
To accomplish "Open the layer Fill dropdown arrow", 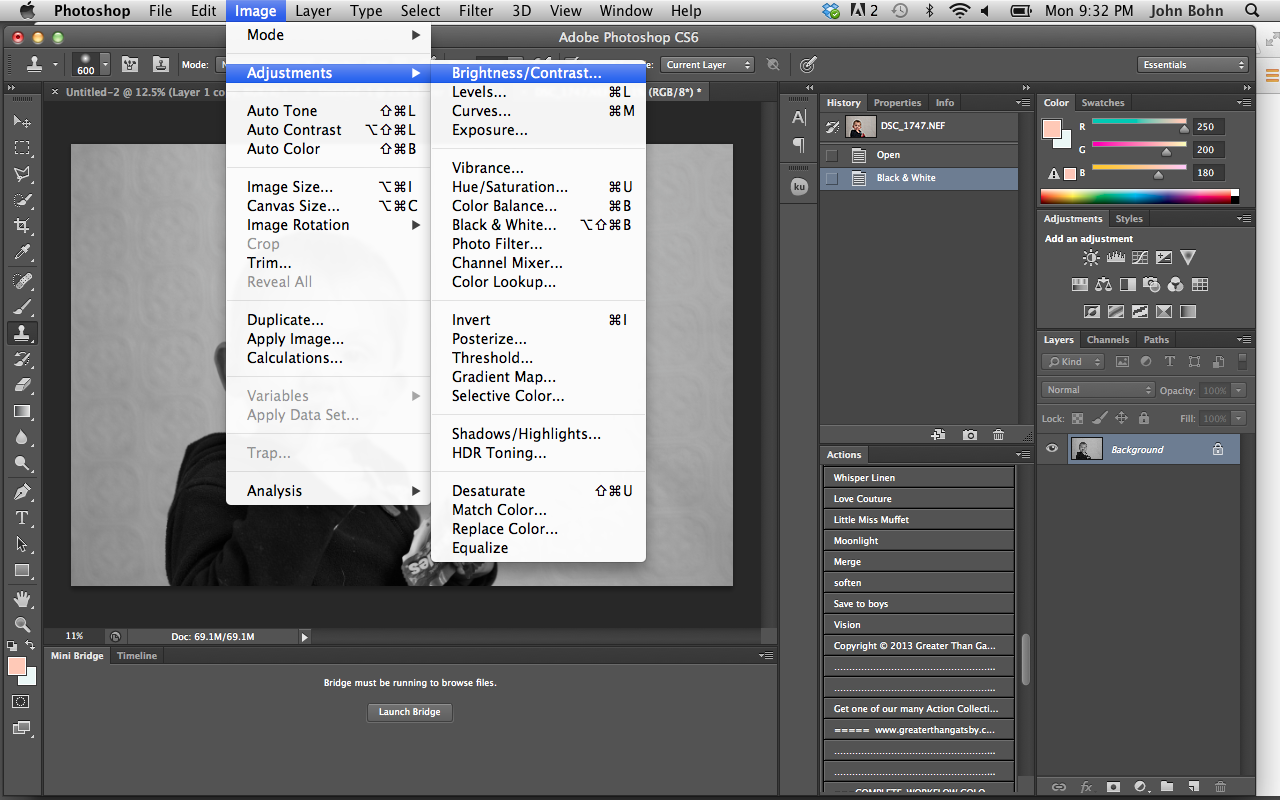I will tap(1239, 419).
